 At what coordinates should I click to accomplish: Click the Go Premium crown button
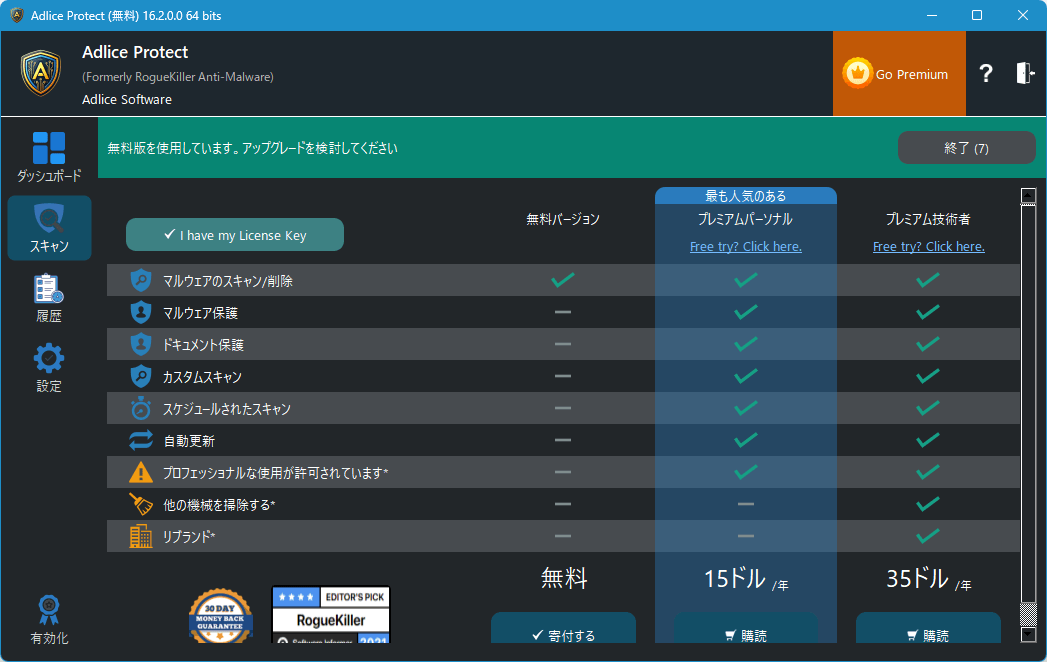click(899, 73)
